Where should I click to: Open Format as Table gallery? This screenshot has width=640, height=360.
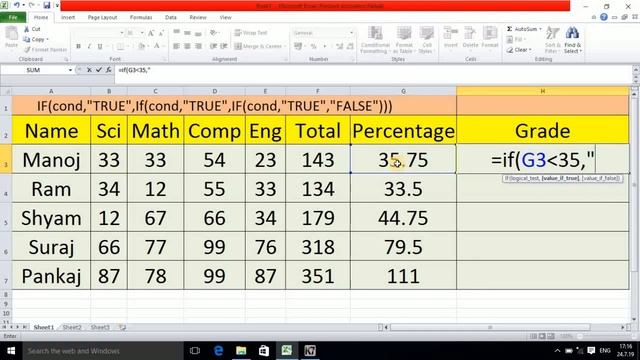(x=404, y=40)
